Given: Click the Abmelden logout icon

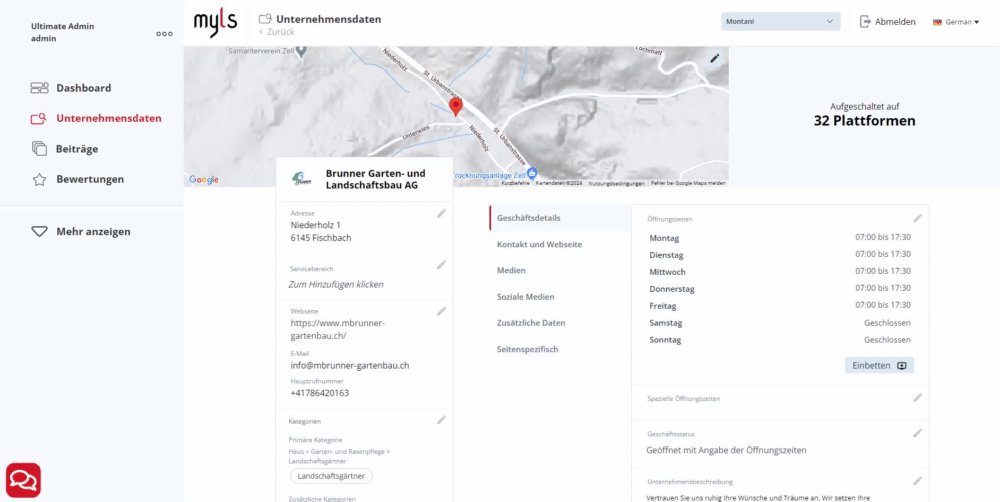Looking at the screenshot, I should (865, 22).
